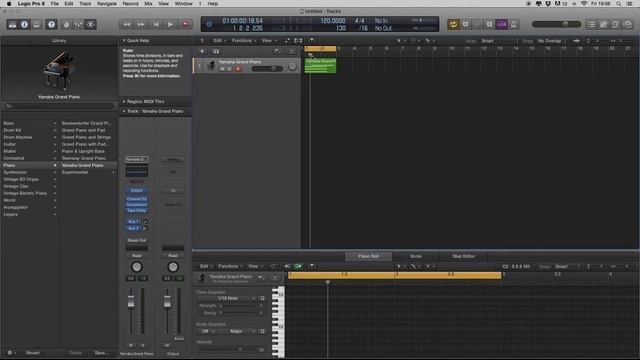Viewport: 640px width, 360px height.
Task: Open the Mixer button in control bar
Action: [78, 24]
